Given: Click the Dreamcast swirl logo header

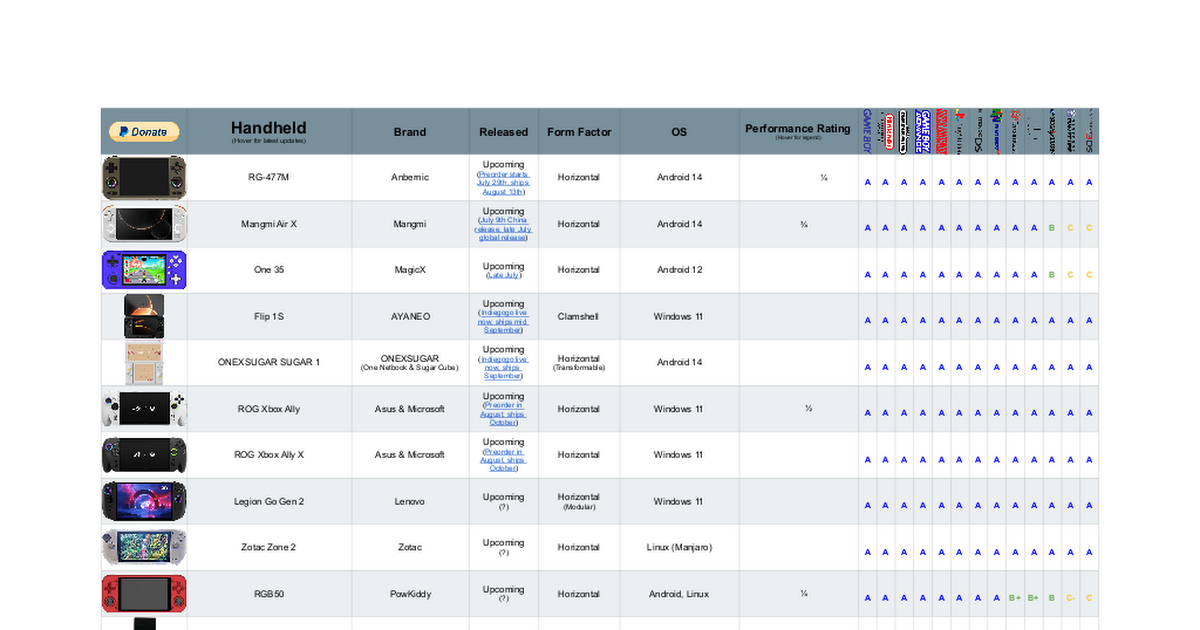Looking at the screenshot, I should coord(1015,131).
